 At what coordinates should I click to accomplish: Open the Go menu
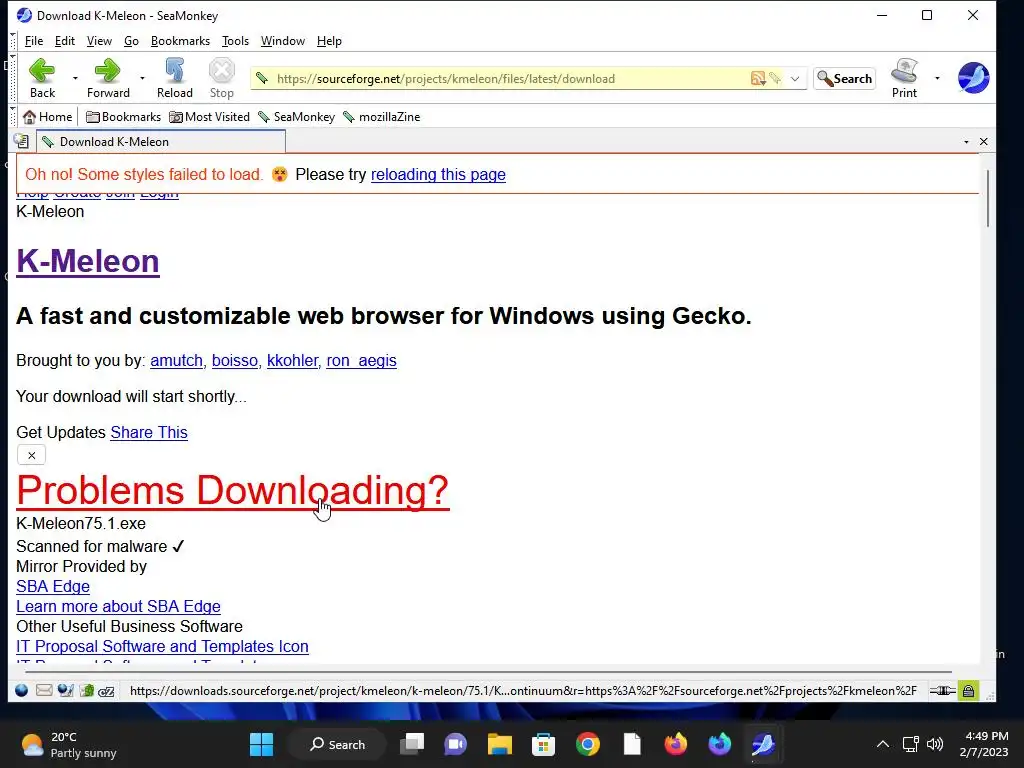tap(131, 40)
